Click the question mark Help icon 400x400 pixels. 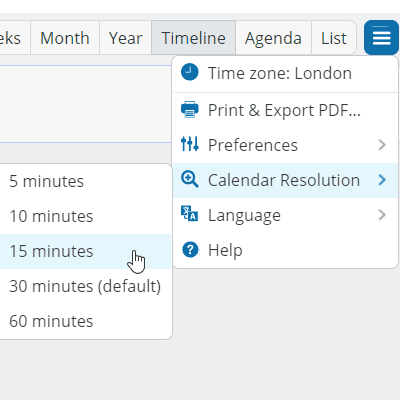coord(190,249)
